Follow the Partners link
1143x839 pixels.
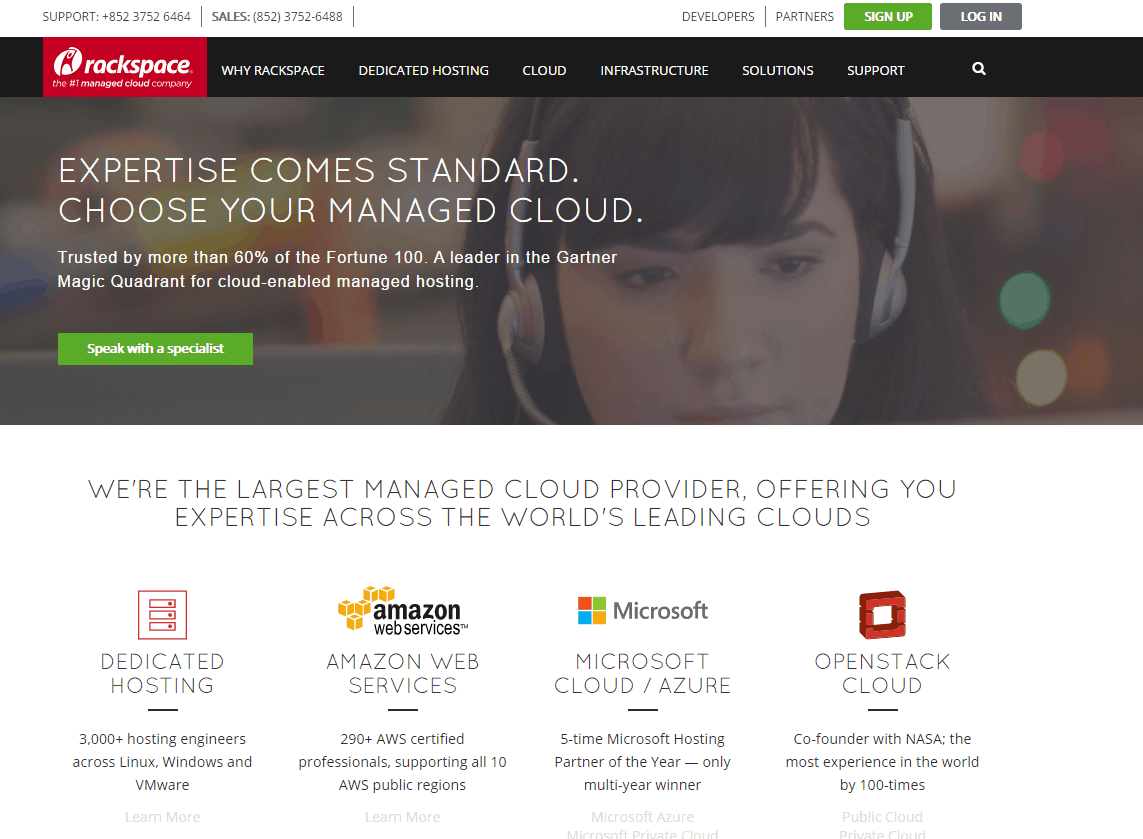pos(805,17)
